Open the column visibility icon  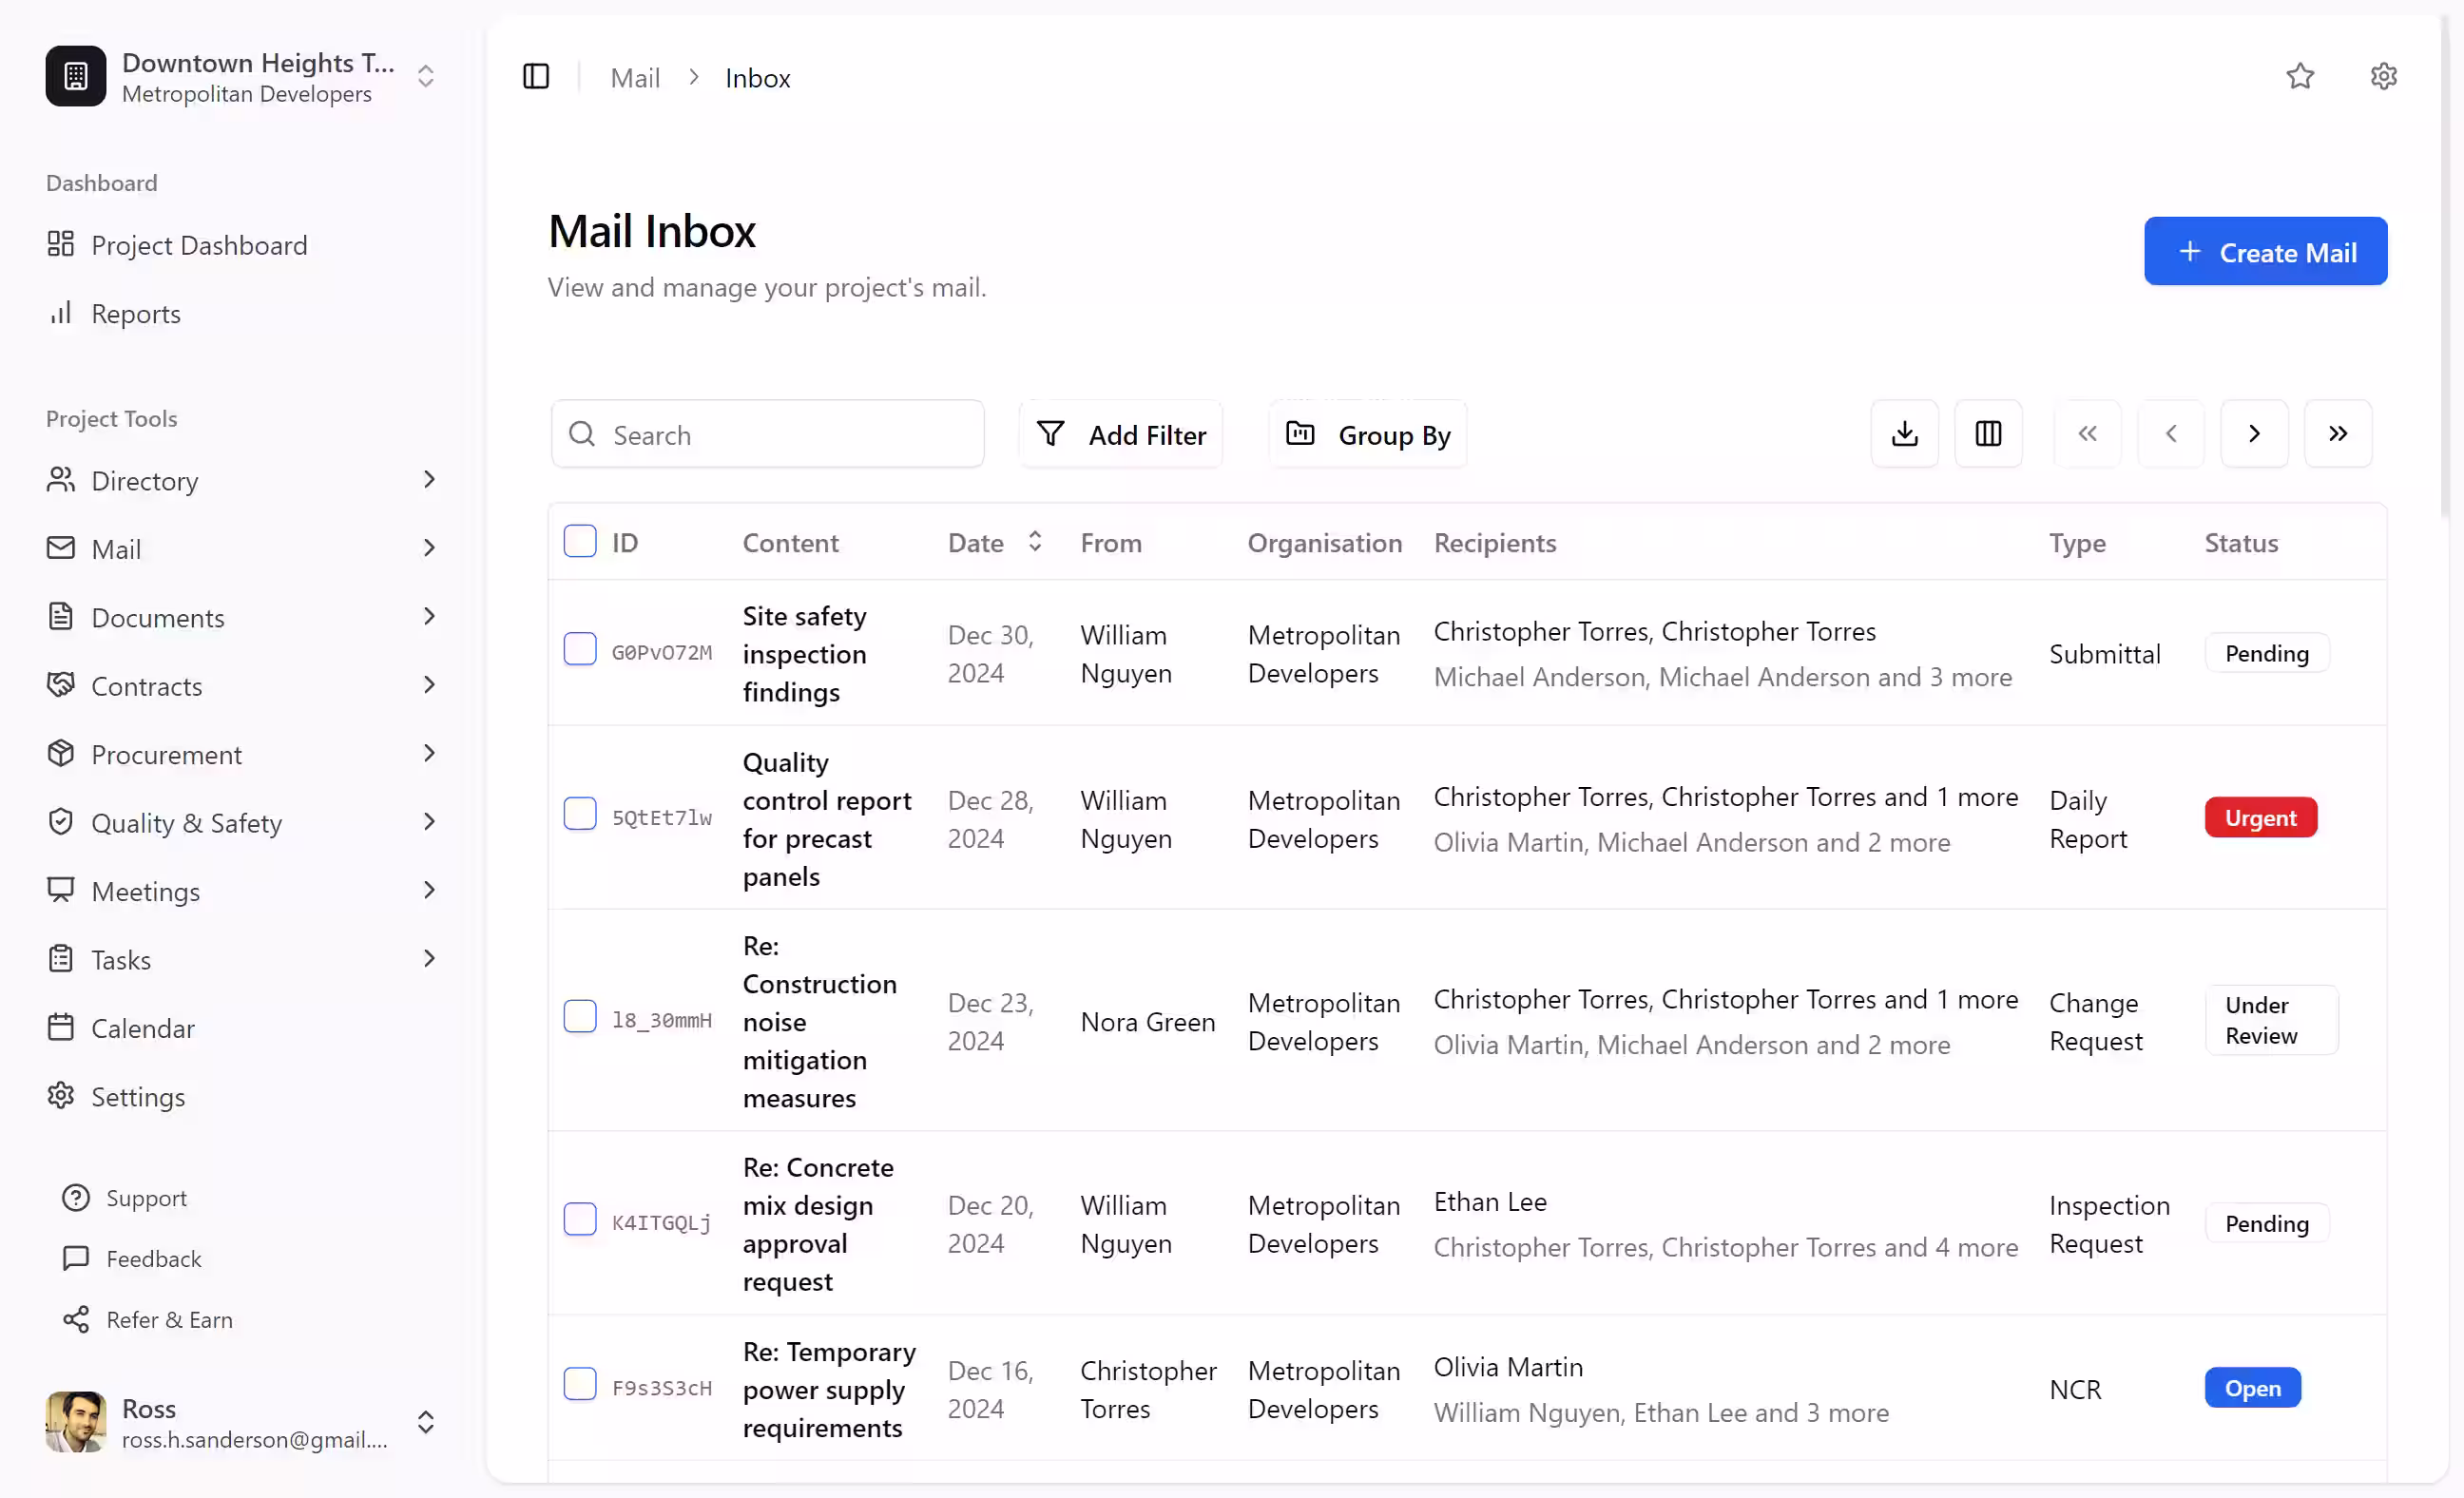point(1987,433)
